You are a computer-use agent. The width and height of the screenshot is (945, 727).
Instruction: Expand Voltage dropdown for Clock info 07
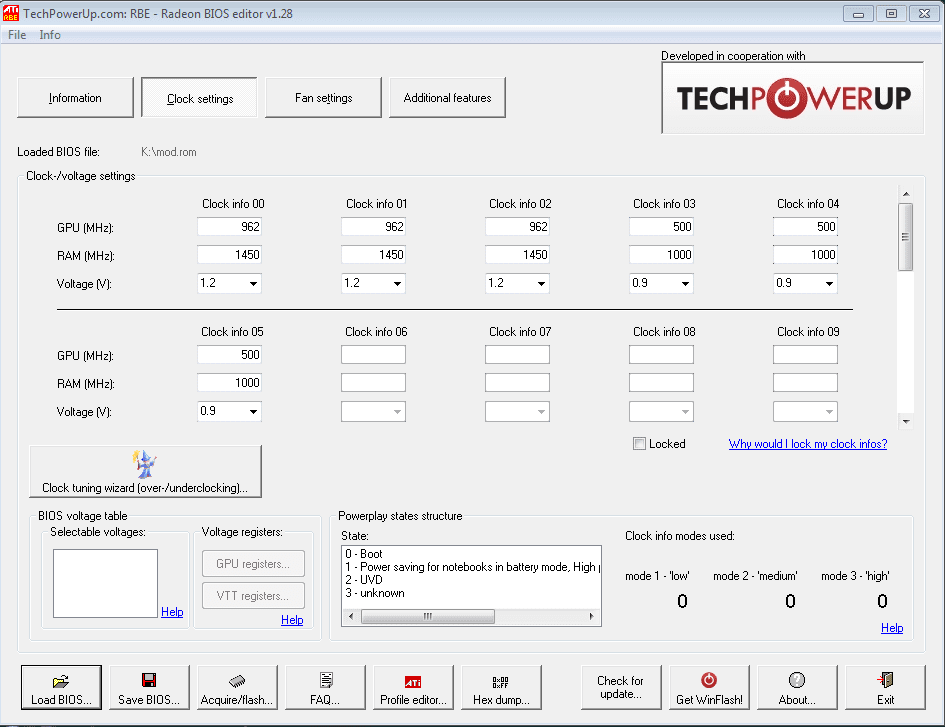541,412
